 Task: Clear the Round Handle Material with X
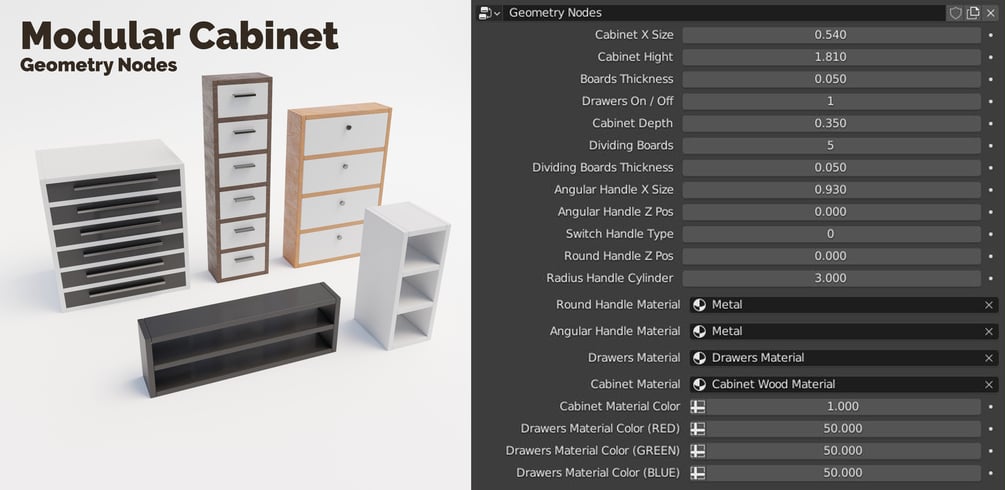[x=989, y=305]
